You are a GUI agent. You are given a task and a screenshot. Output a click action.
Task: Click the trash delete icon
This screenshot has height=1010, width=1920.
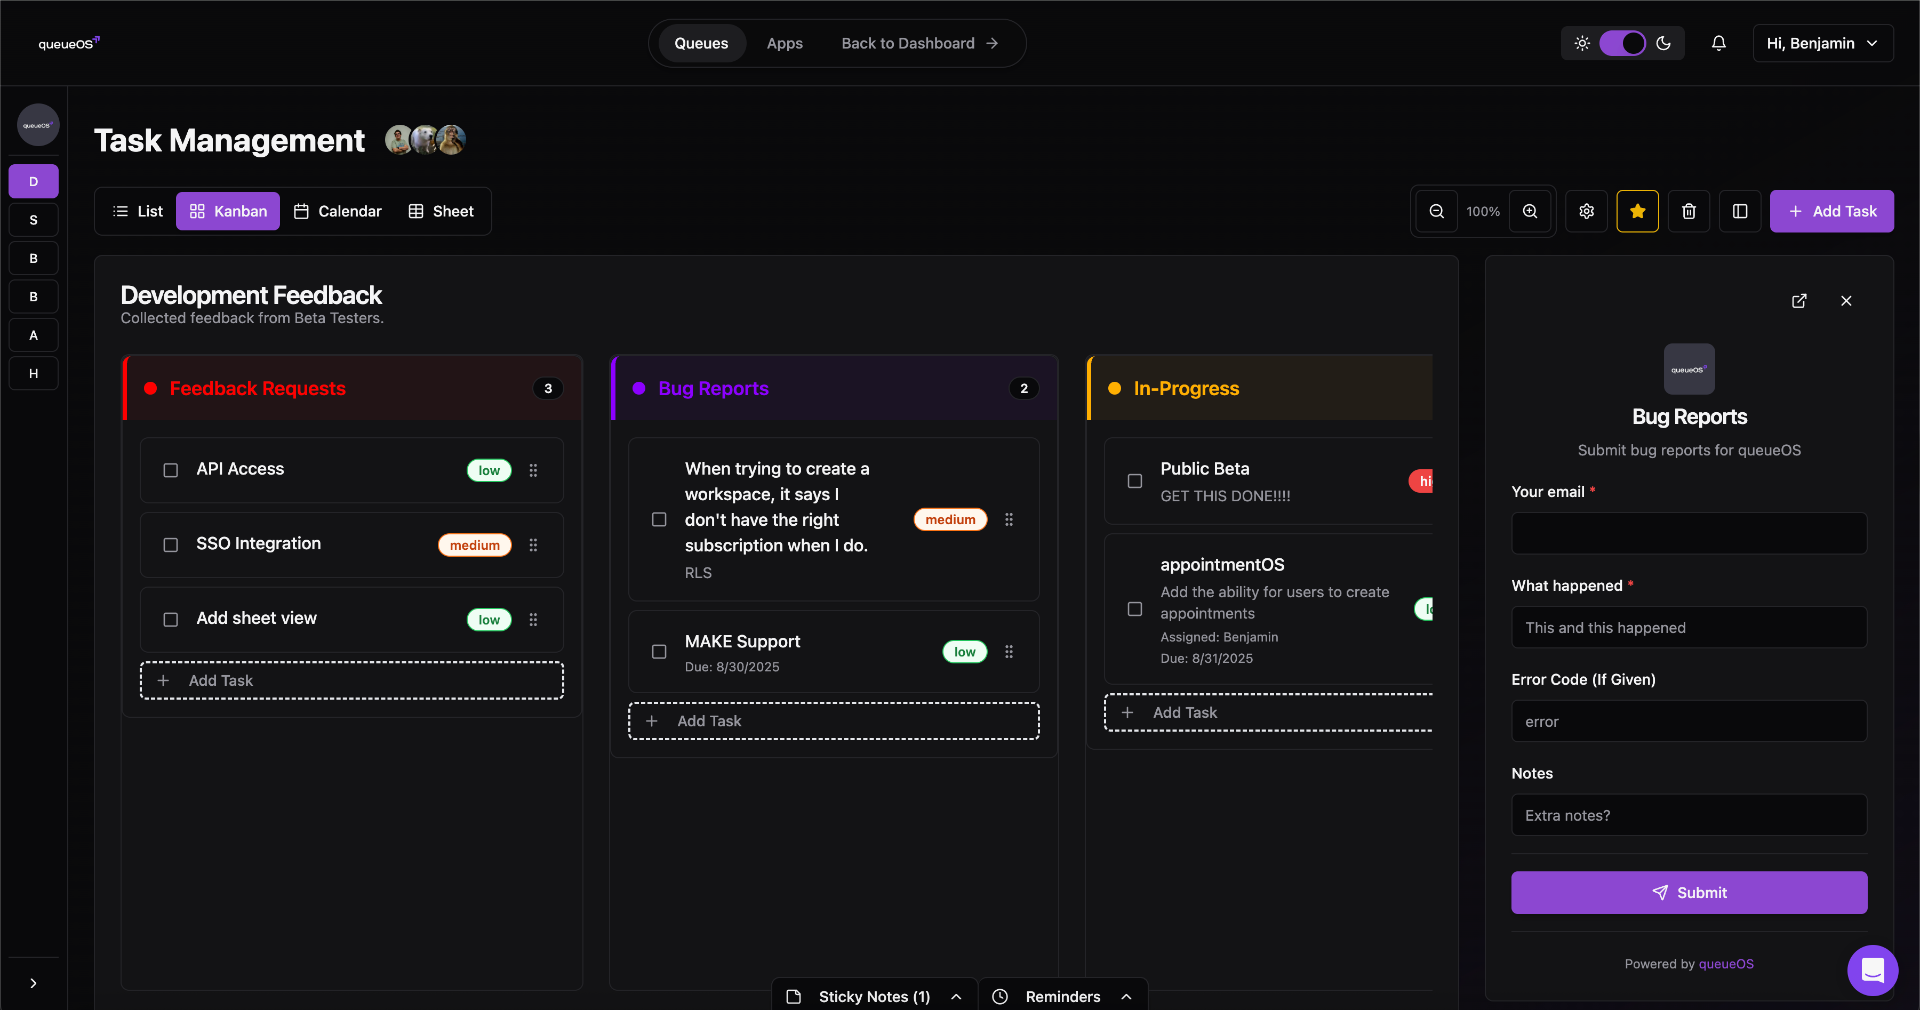[1689, 211]
